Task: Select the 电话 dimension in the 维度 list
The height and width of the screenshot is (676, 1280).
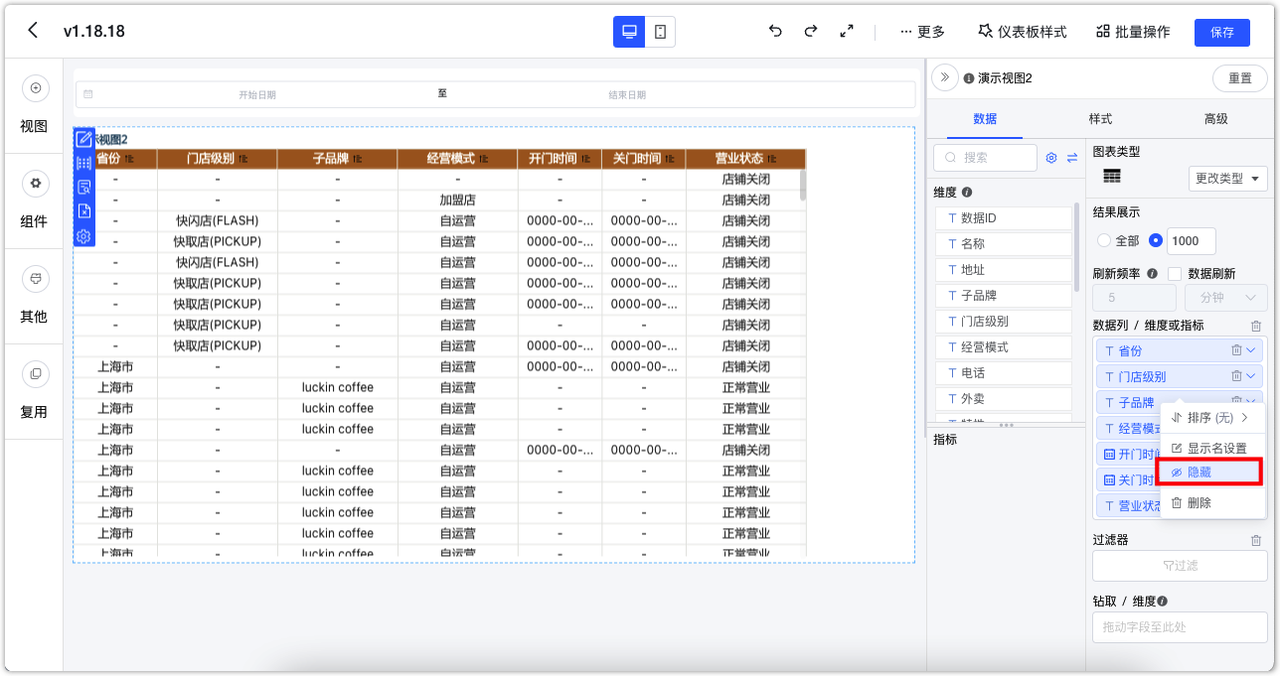Action: click(1003, 373)
